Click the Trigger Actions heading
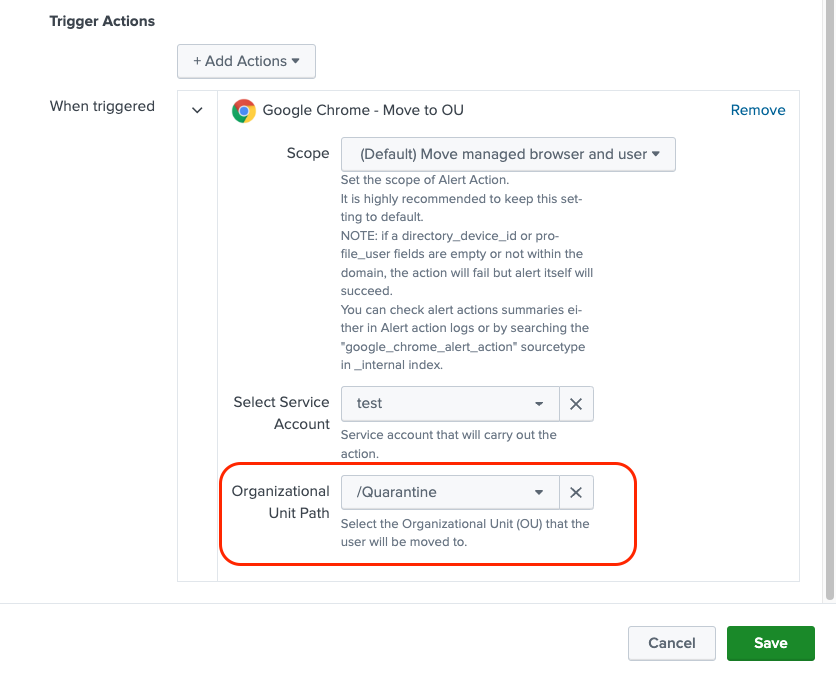 tap(102, 21)
